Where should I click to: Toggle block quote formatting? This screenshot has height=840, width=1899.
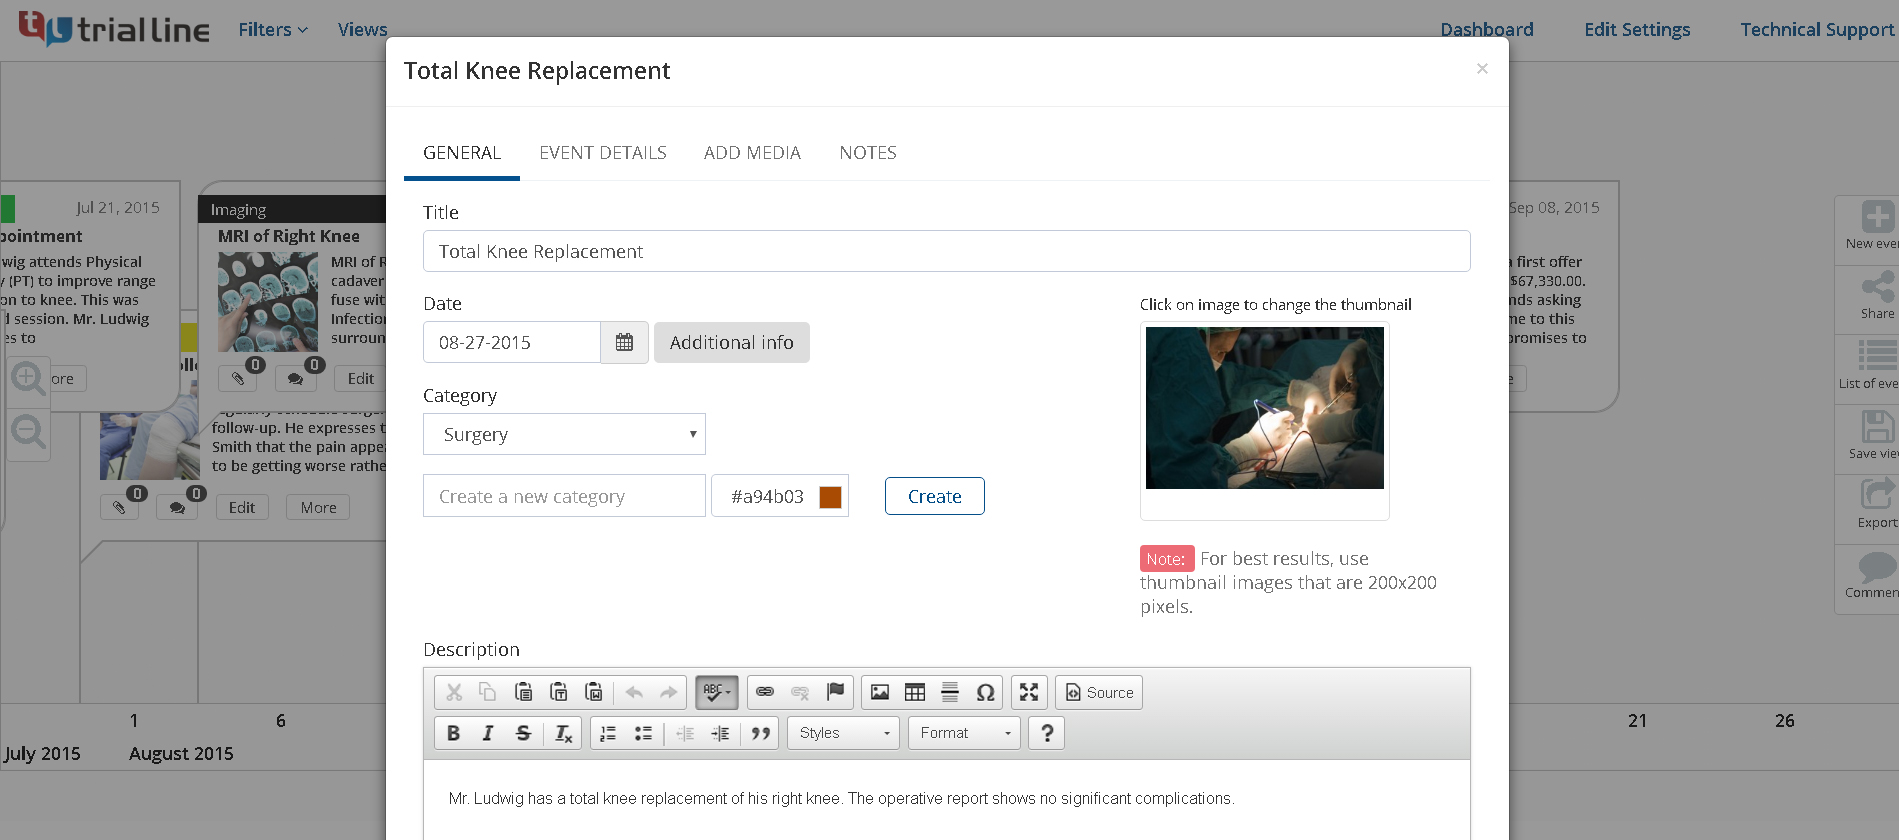[x=761, y=733]
